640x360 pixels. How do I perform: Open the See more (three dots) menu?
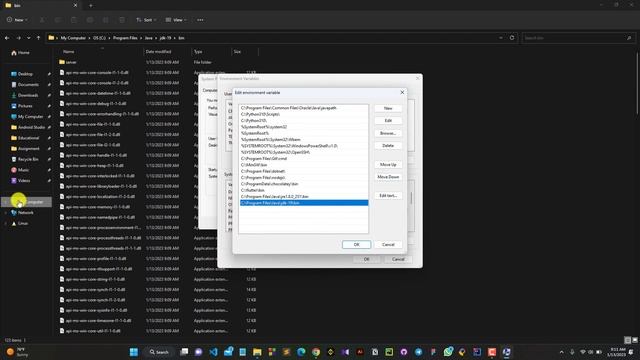click(200, 20)
